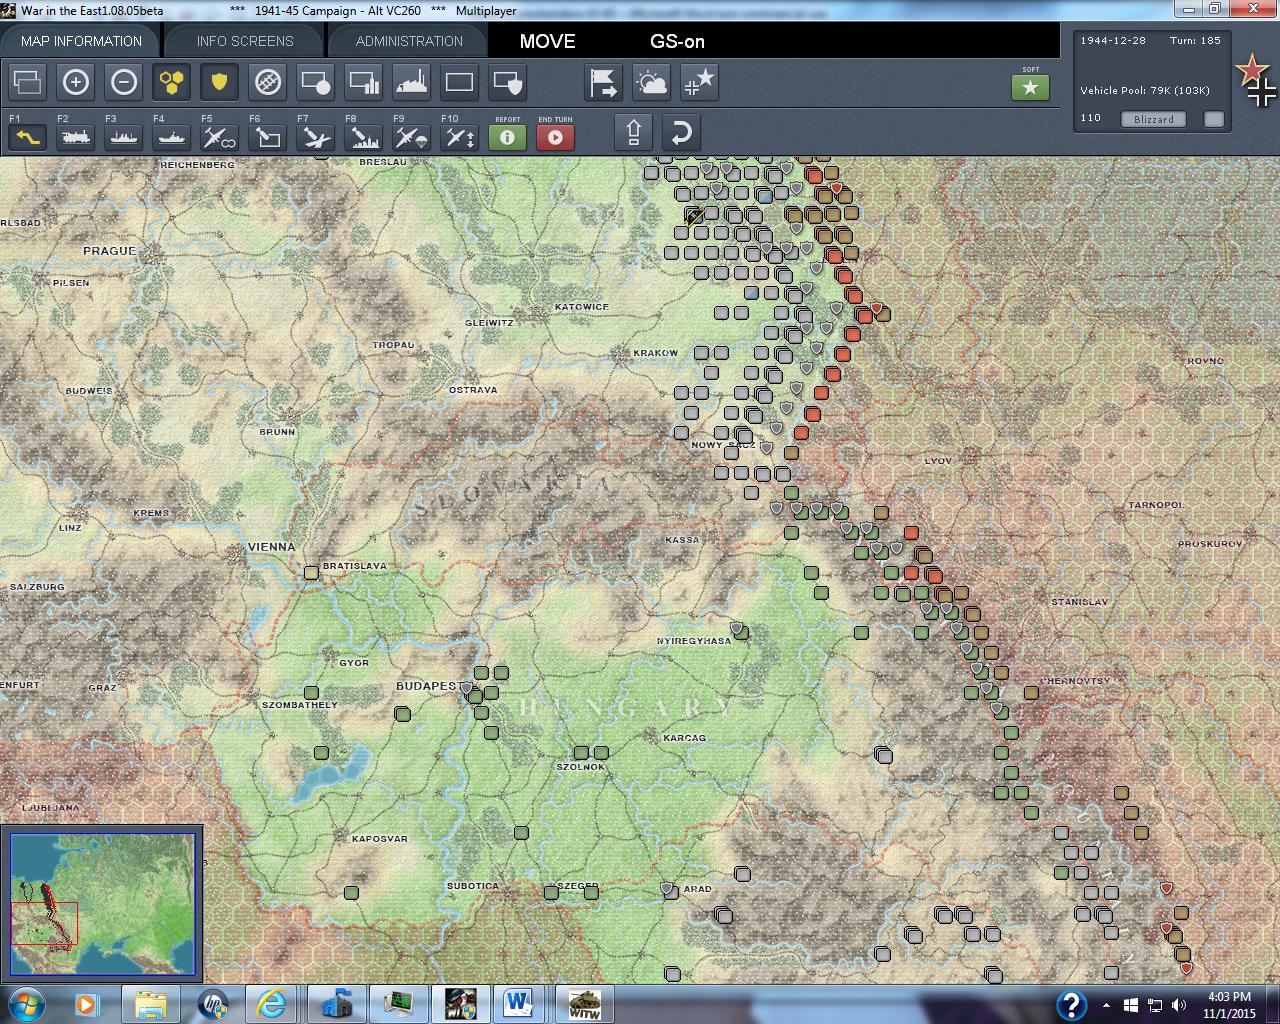Select F1 move mode arrow icon
Viewport: 1280px width, 1024px height.
click(28, 137)
